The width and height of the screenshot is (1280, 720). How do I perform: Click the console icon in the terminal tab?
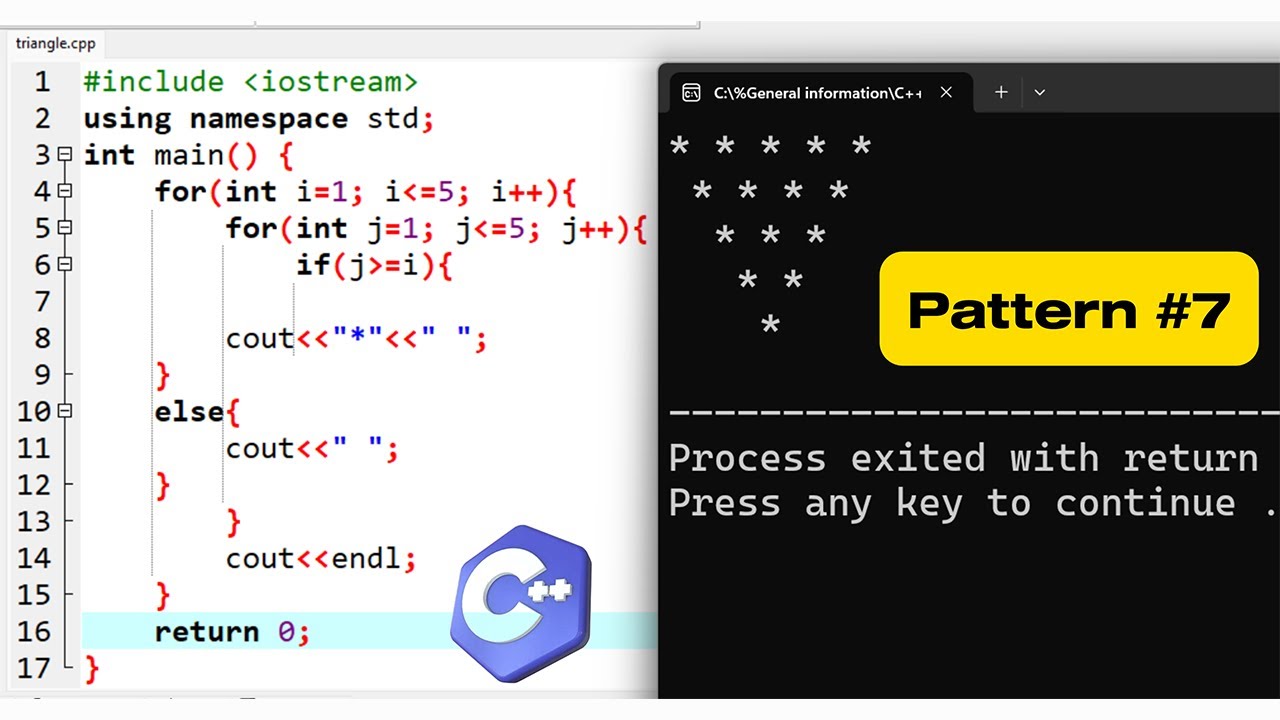[x=691, y=93]
